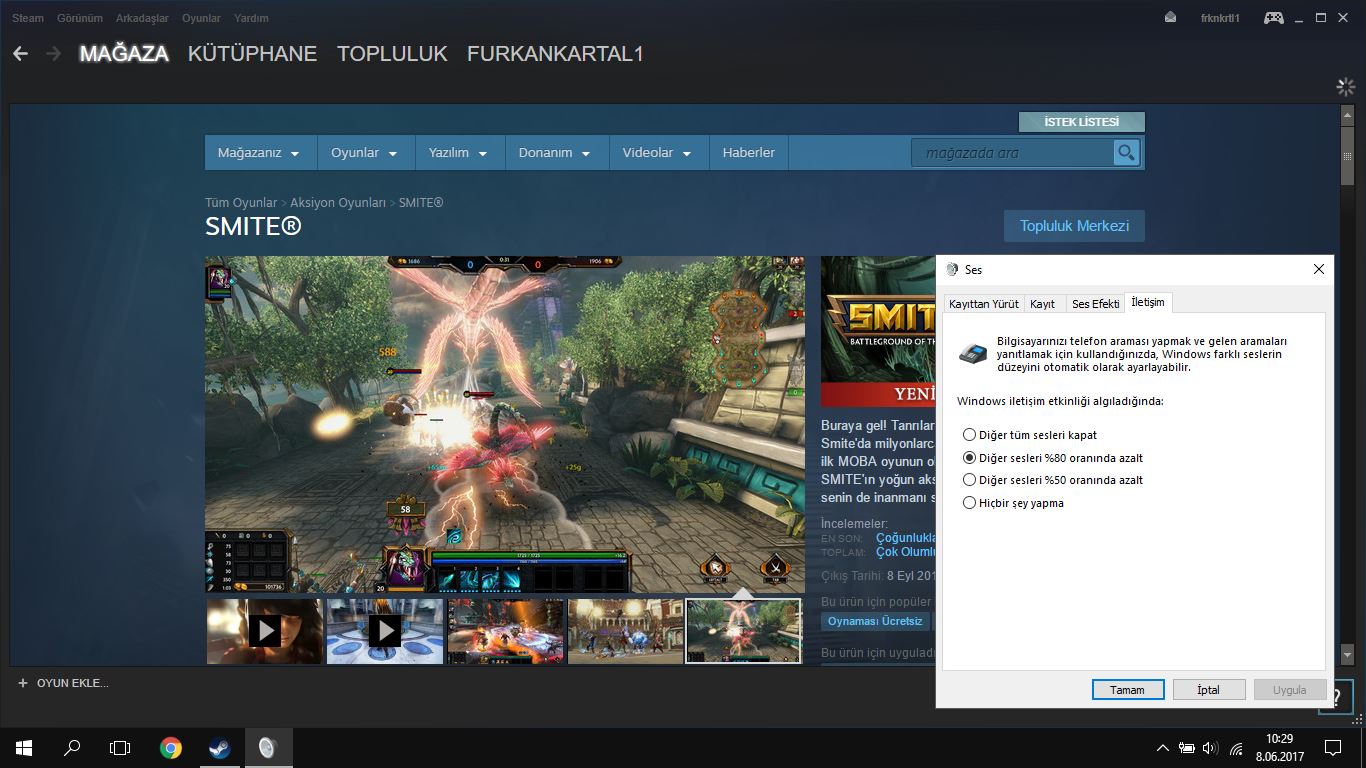Viewport: 1366px width, 768px height.
Task: Click the 'Tüm Oyunlar' breadcrumb link
Action: [x=241, y=203]
